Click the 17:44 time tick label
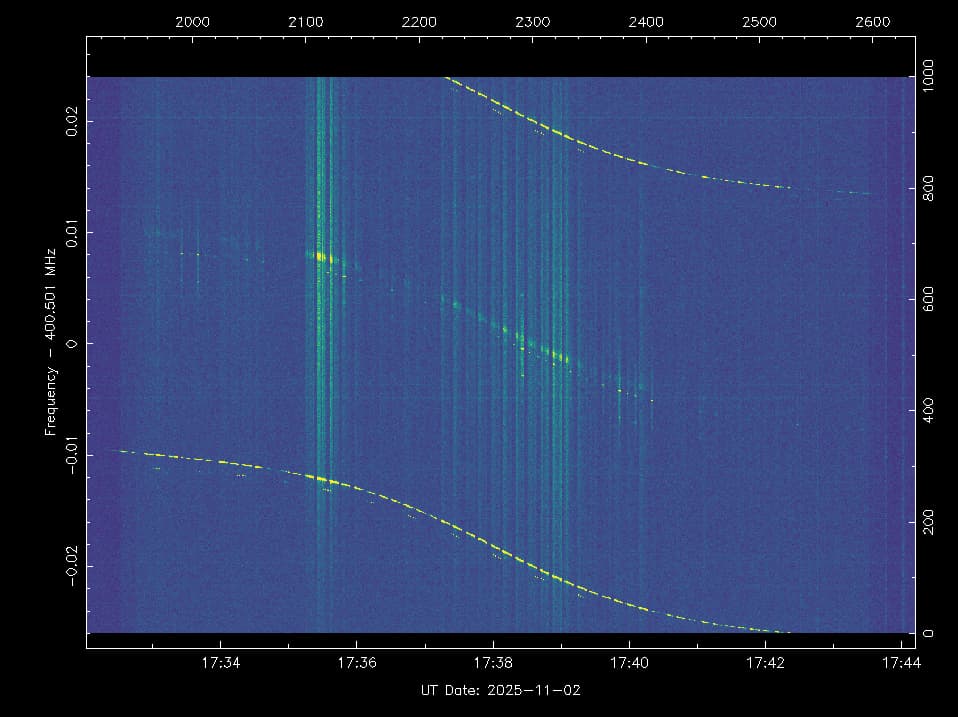Image resolution: width=958 pixels, height=717 pixels. point(900,662)
